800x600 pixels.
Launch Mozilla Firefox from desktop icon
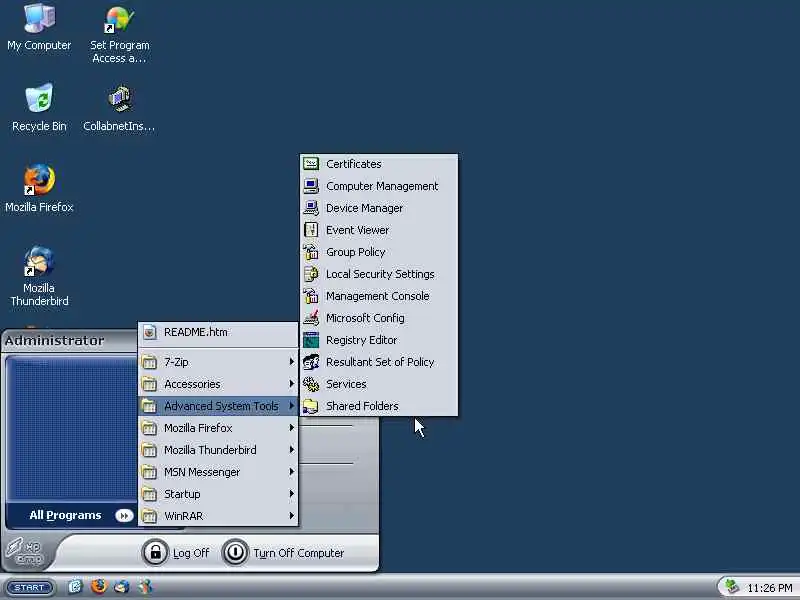(39, 188)
